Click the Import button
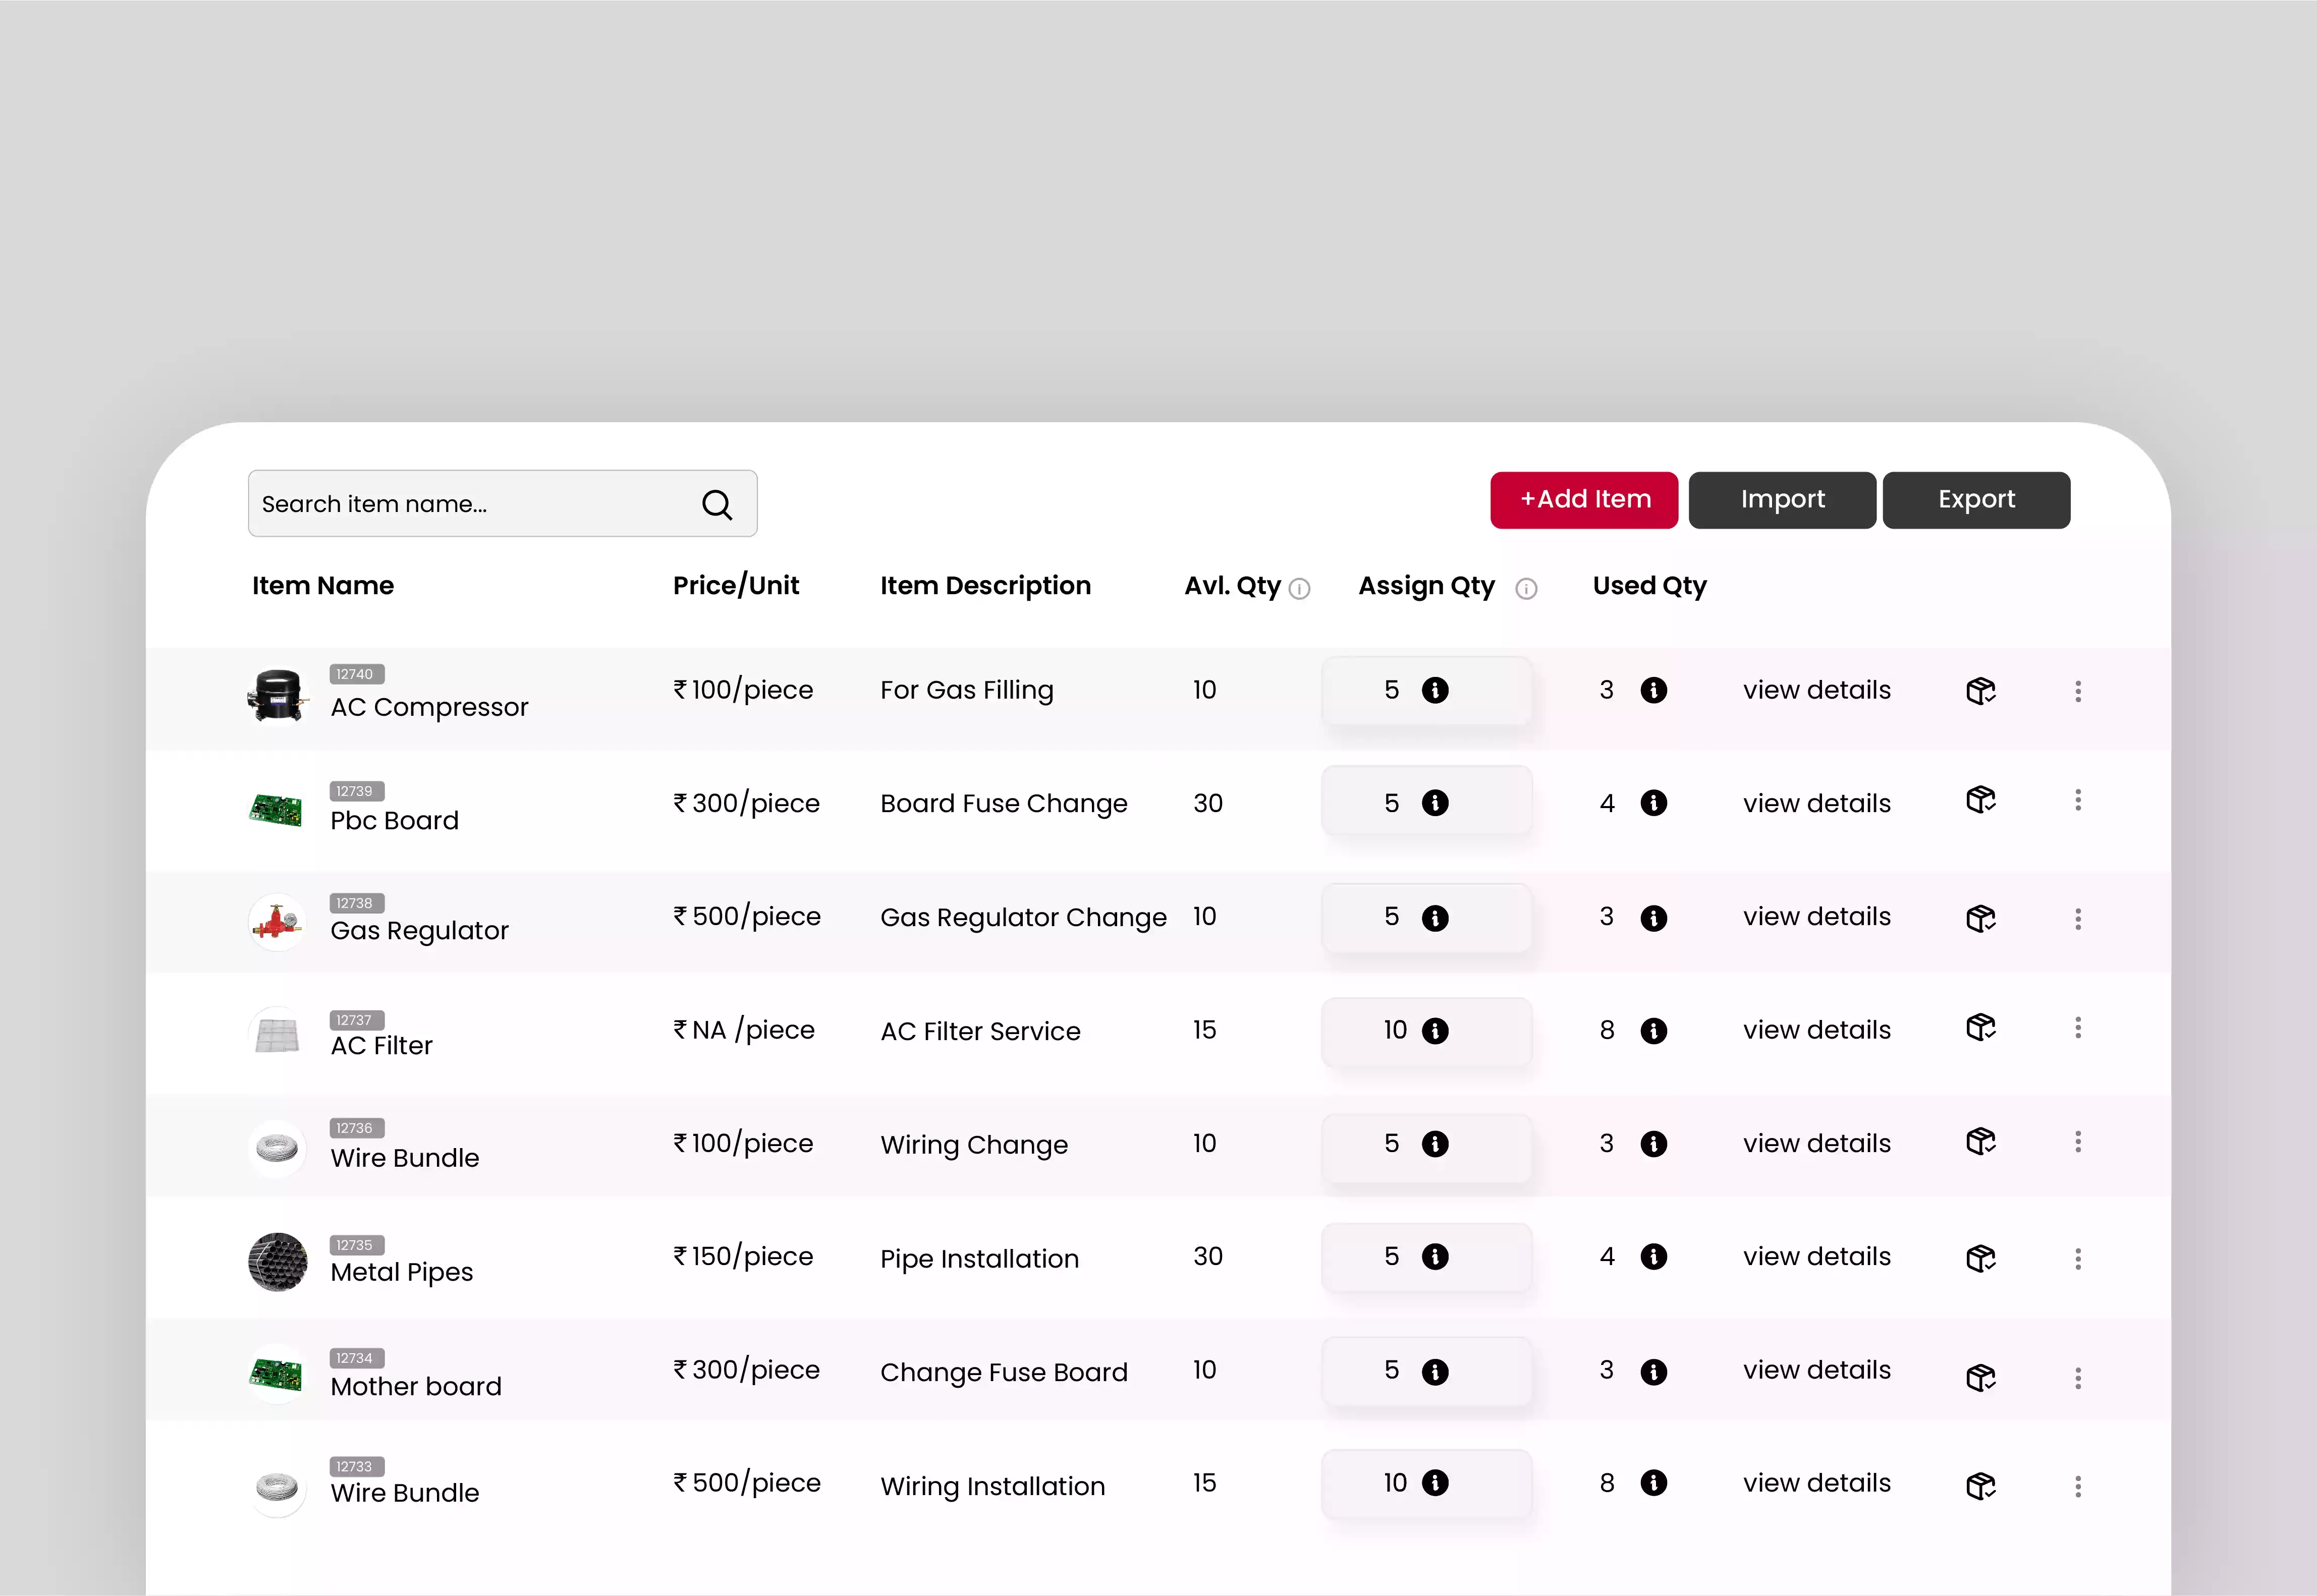 [x=1783, y=500]
